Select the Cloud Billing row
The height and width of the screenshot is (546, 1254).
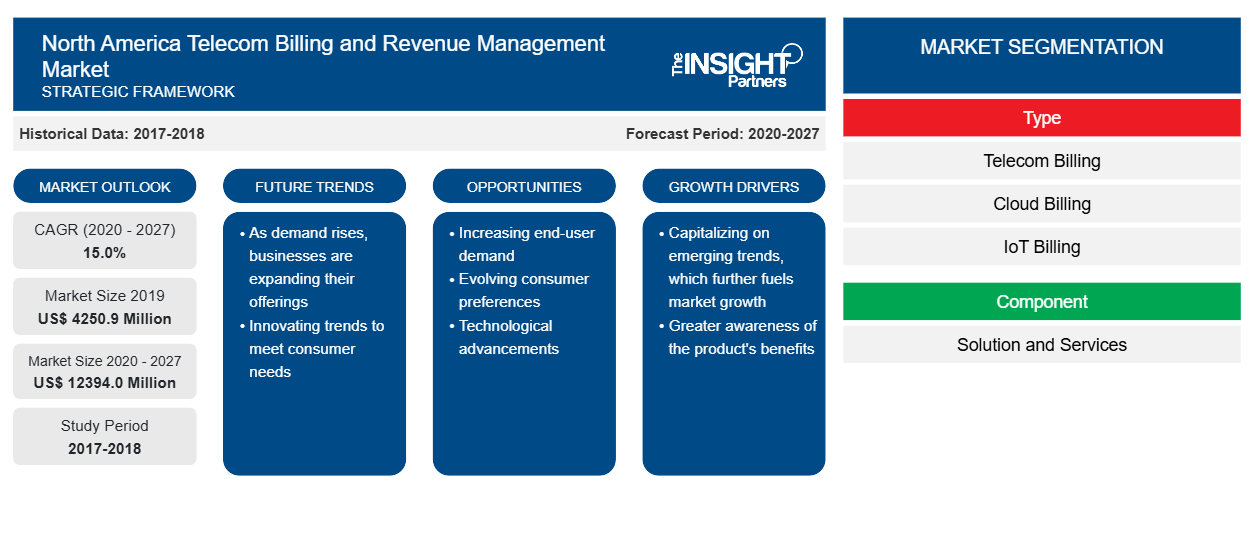(1042, 204)
